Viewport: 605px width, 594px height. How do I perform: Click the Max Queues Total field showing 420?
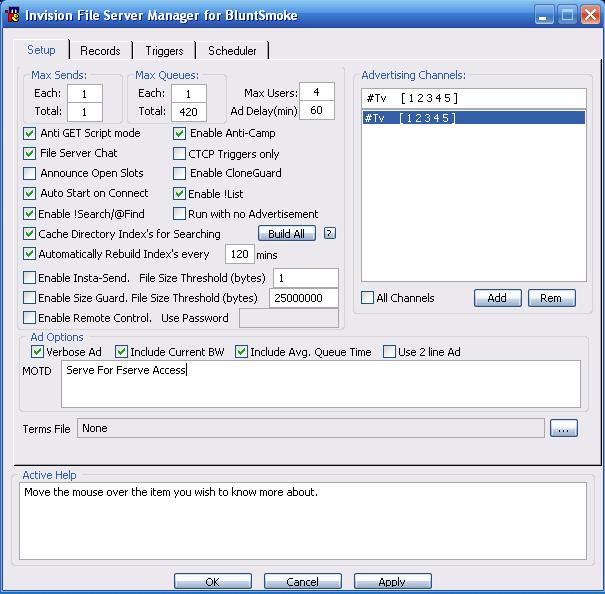[x=189, y=112]
